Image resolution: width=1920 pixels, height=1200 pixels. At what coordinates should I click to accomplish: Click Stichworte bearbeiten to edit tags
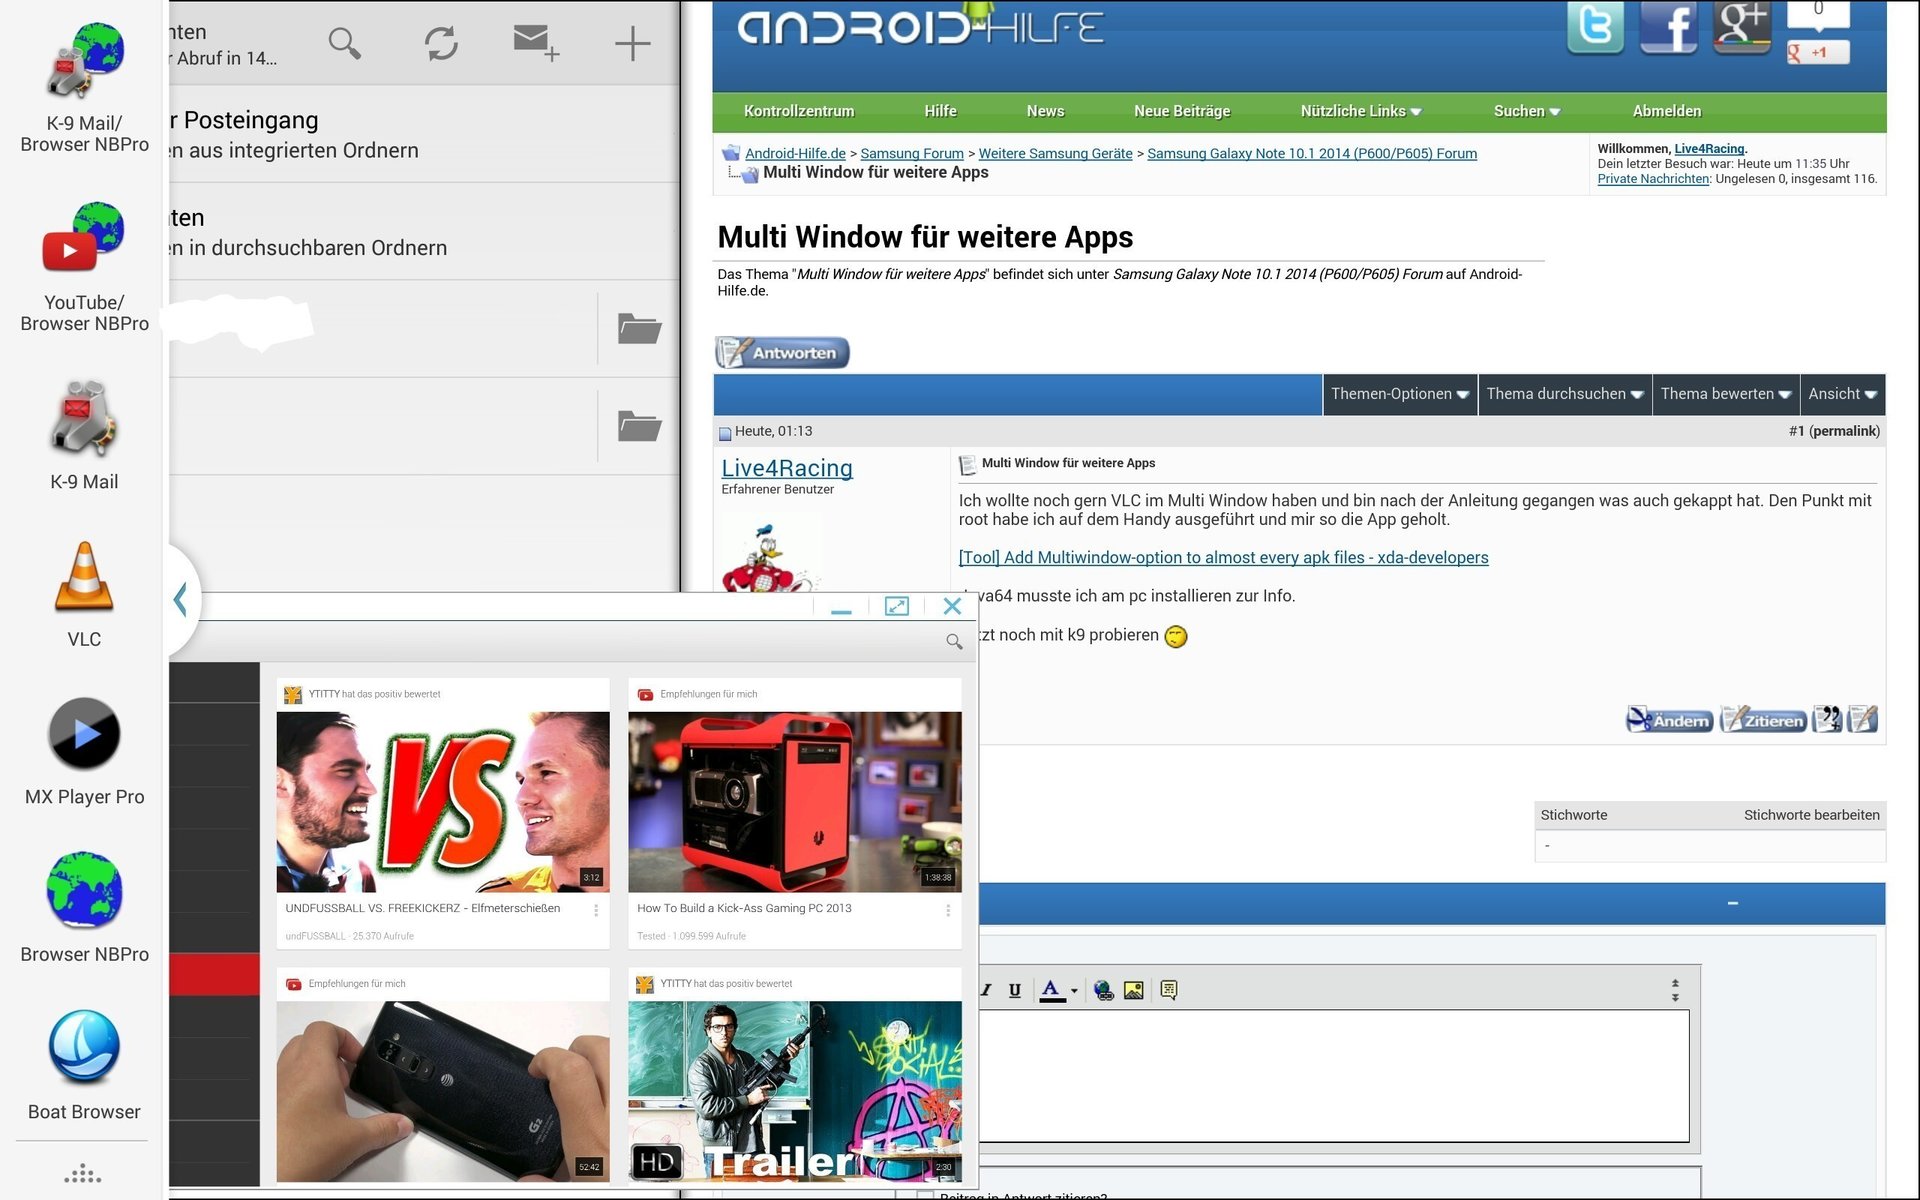point(1811,815)
